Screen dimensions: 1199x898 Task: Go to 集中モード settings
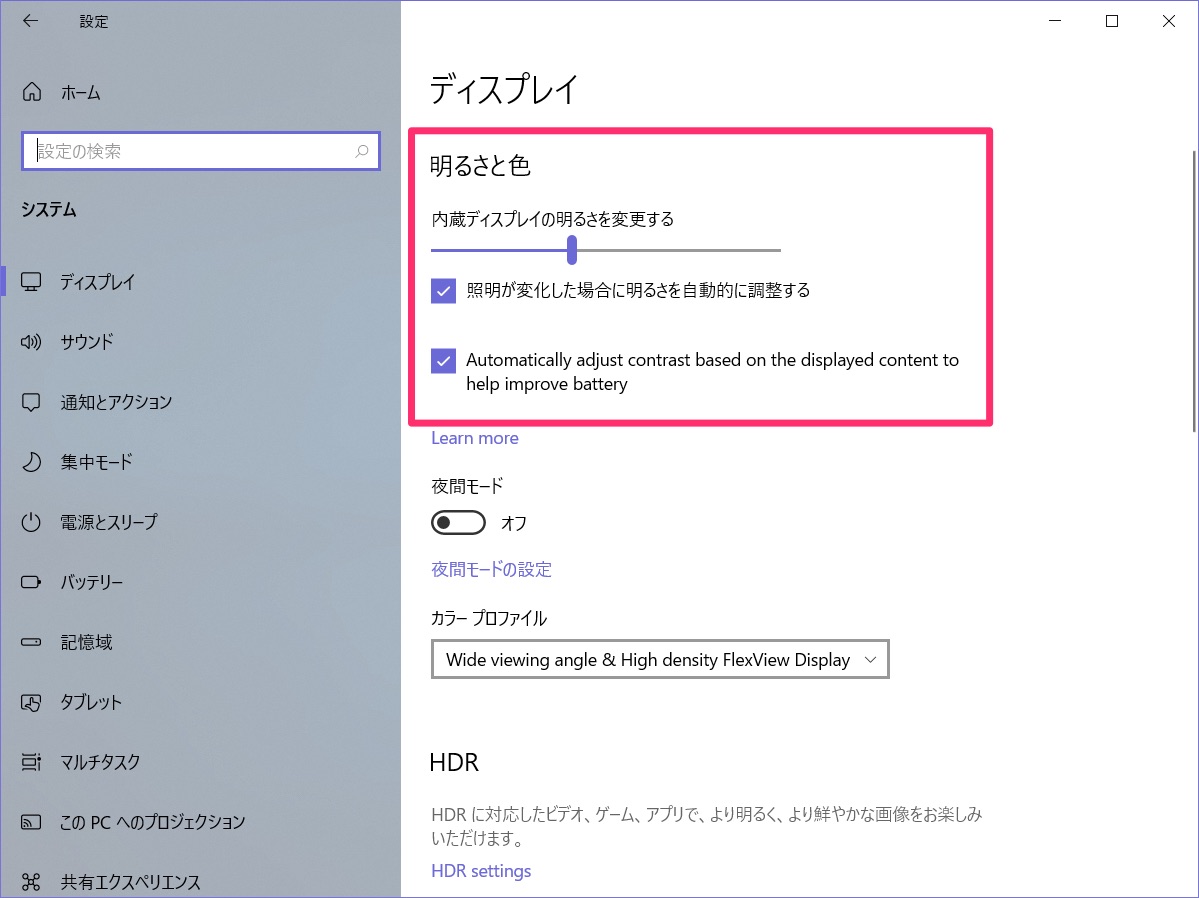(x=96, y=461)
